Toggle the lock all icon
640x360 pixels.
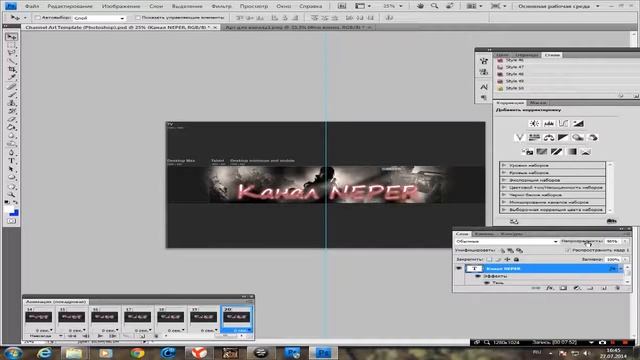click(516, 259)
